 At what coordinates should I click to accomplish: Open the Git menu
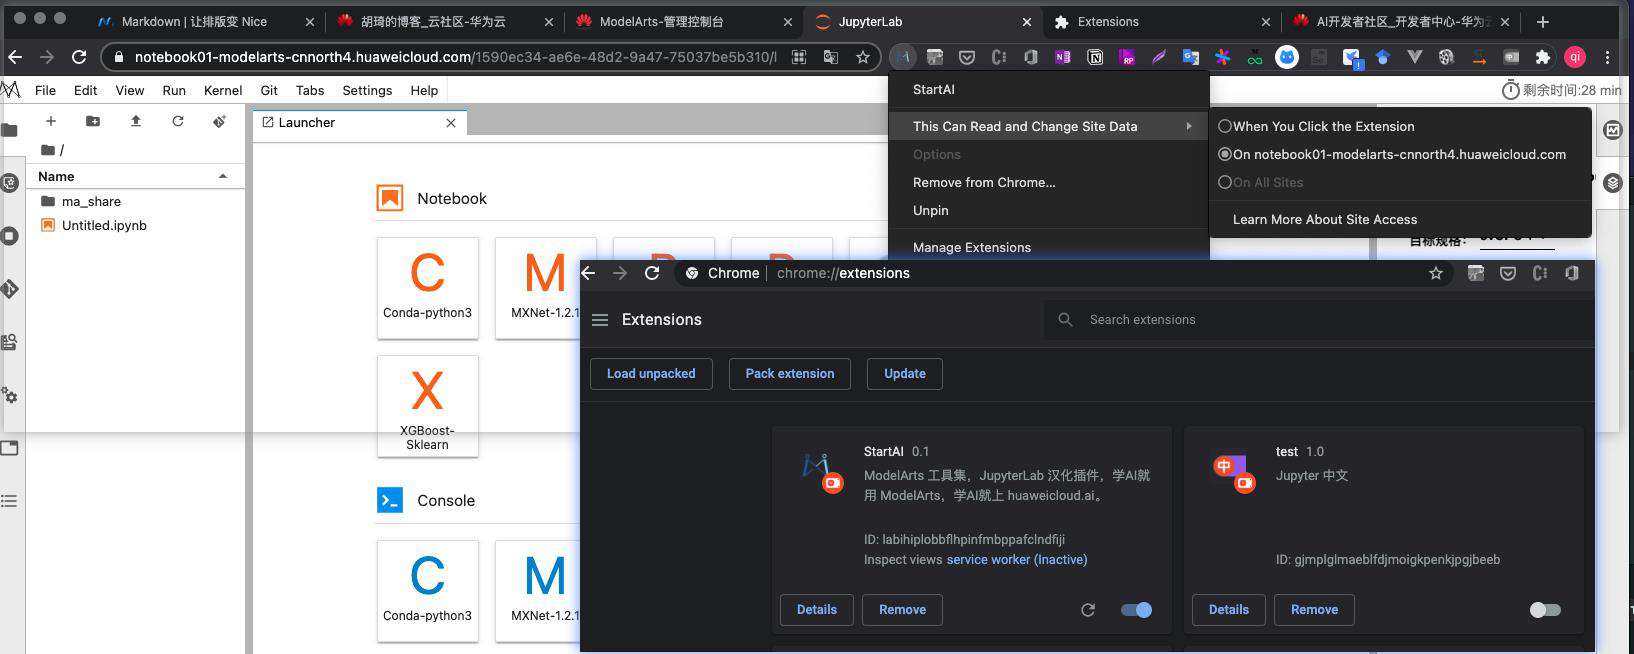(269, 90)
